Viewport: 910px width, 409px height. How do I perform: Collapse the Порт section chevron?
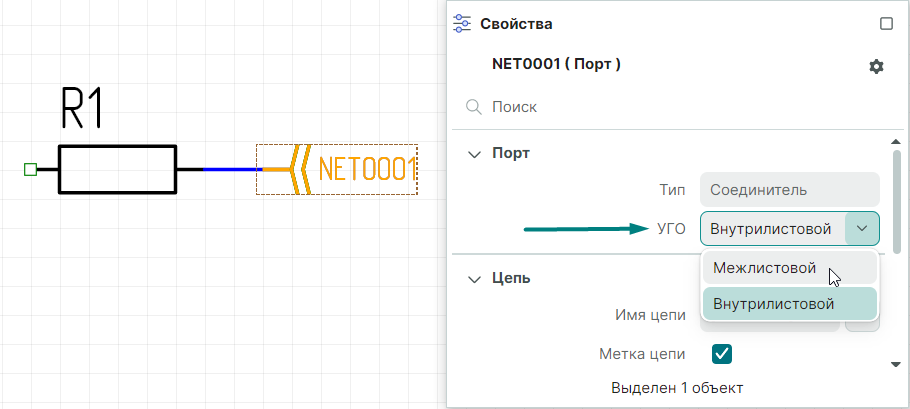473,154
